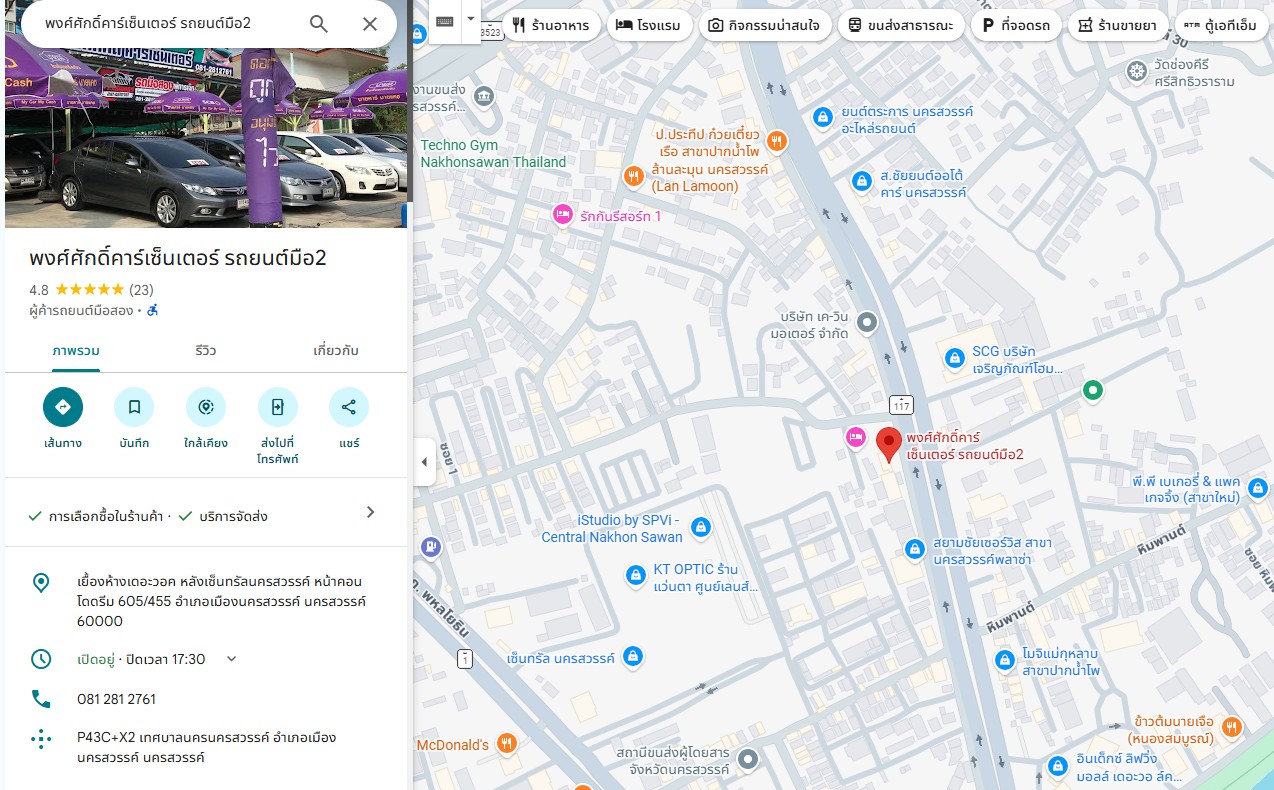Select the ขนส่งสาธารณะ filter chip
This screenshot has width=1274, height=790.
click(x=901, y=25)
